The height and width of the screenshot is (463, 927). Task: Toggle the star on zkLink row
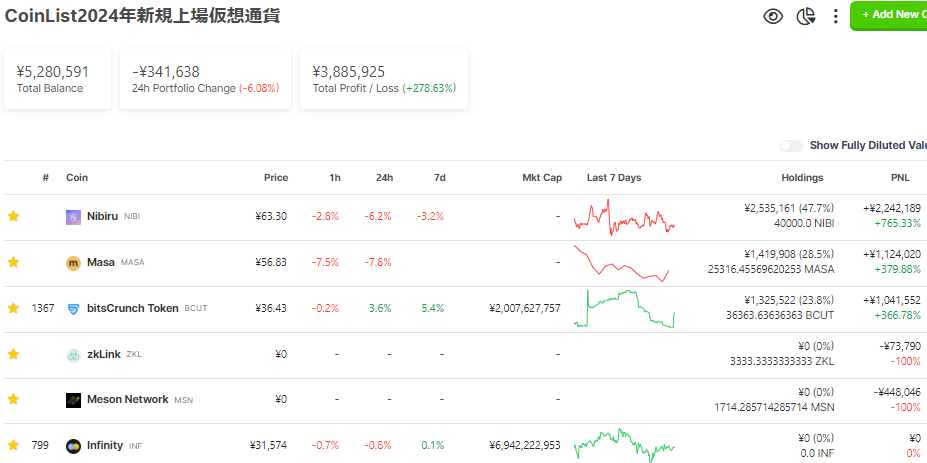(14, 354)
